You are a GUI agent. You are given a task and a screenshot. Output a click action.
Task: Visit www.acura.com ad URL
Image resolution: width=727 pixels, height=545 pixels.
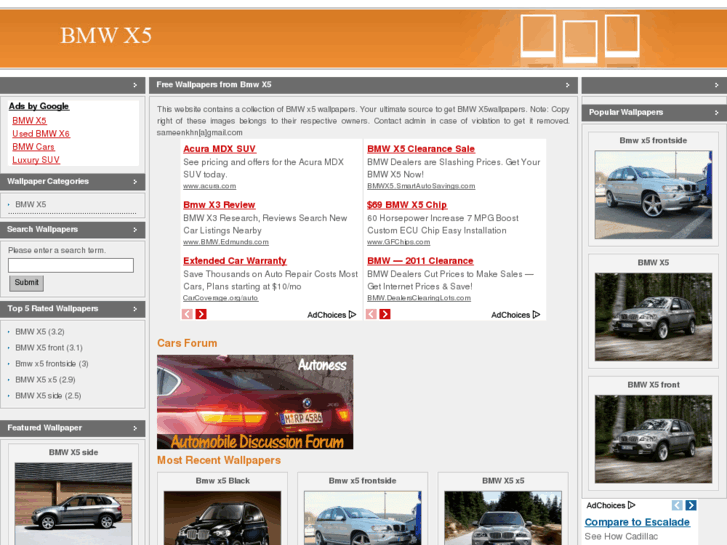[210, 186]
